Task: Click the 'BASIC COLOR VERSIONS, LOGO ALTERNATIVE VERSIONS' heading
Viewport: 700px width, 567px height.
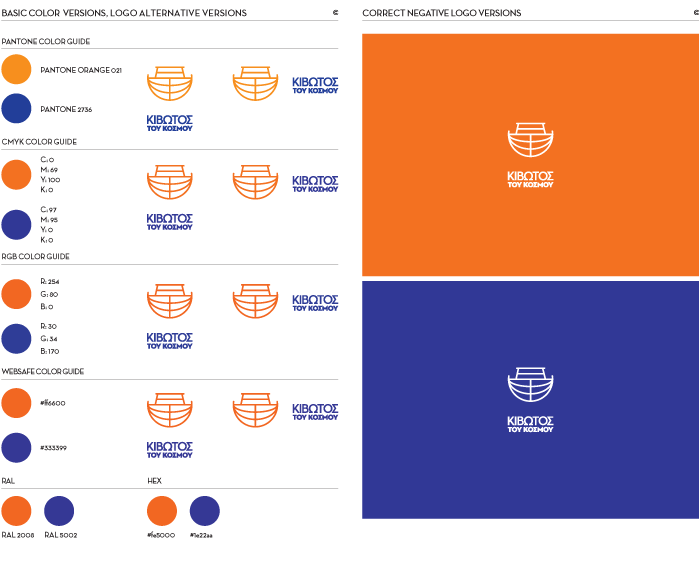Action: click(x=124, y=13)
